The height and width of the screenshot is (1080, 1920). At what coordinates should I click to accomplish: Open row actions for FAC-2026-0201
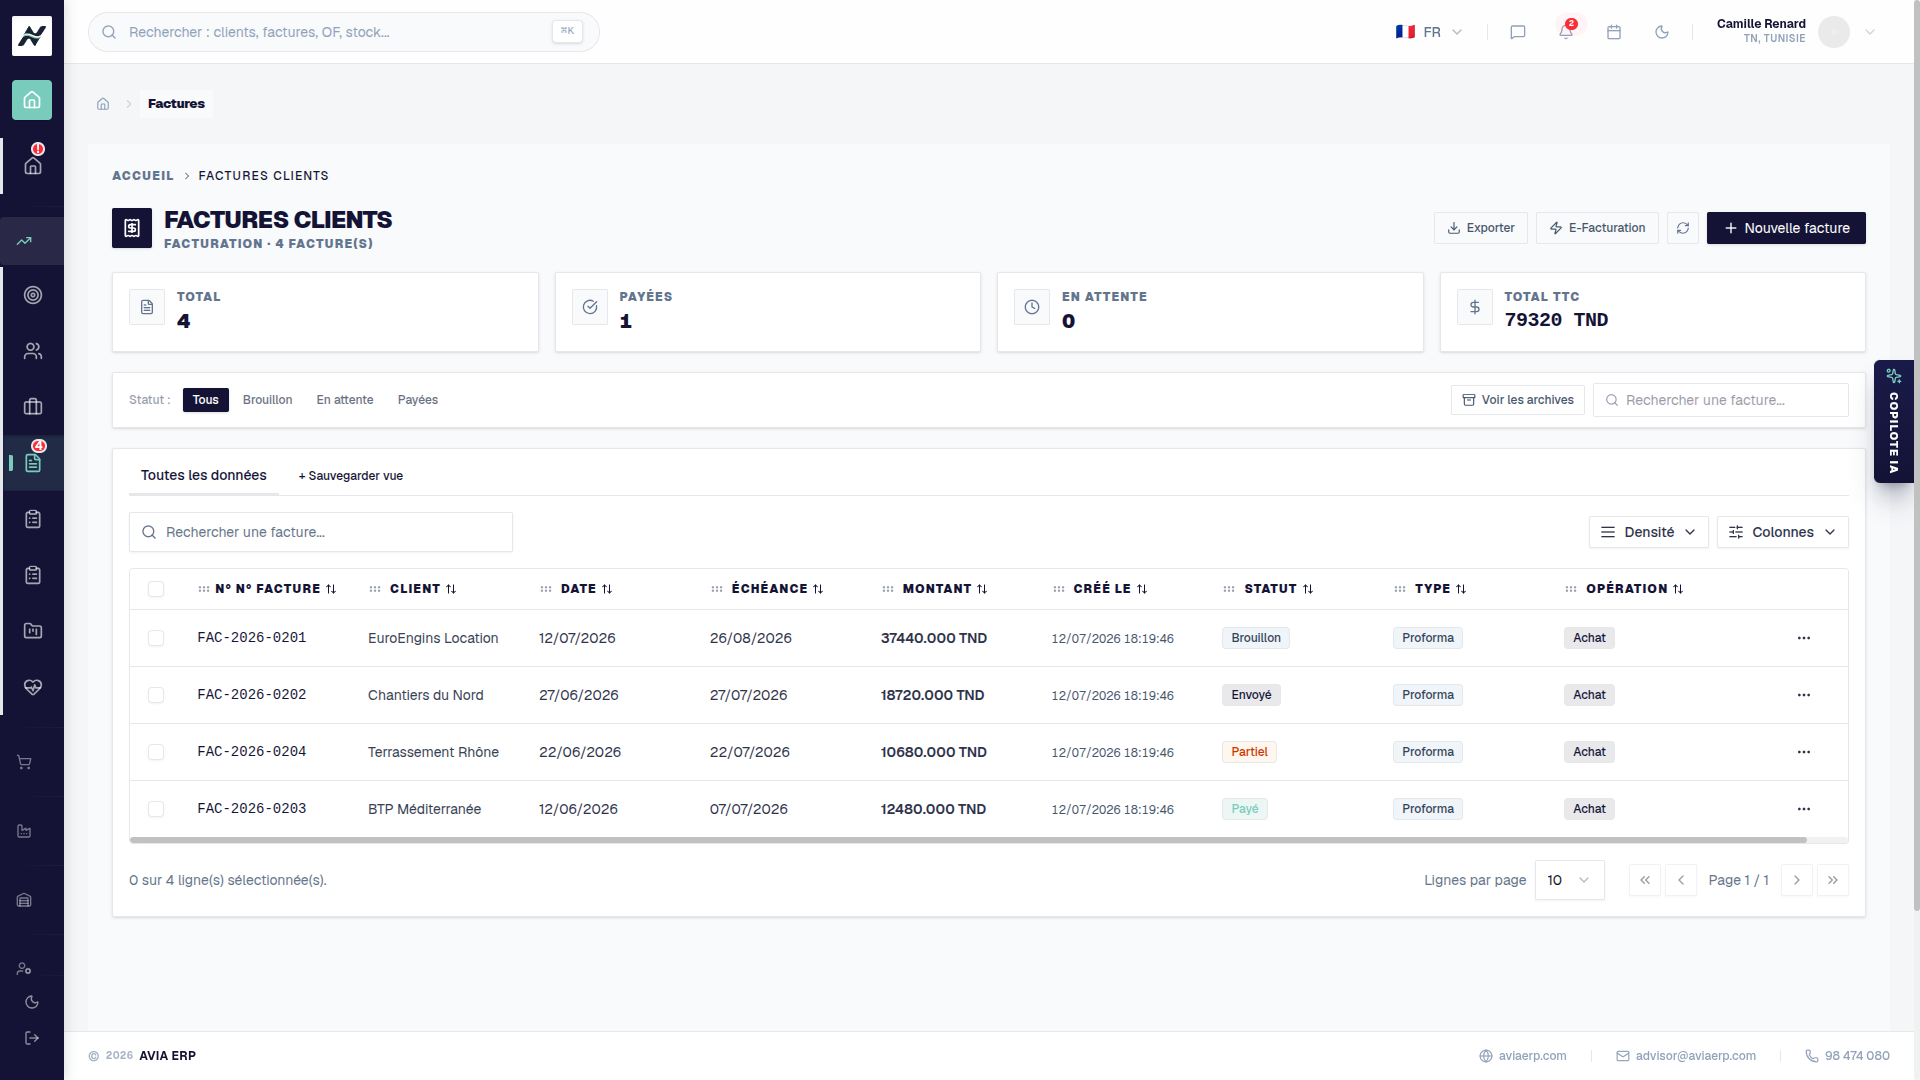[x=1804, y=638]
